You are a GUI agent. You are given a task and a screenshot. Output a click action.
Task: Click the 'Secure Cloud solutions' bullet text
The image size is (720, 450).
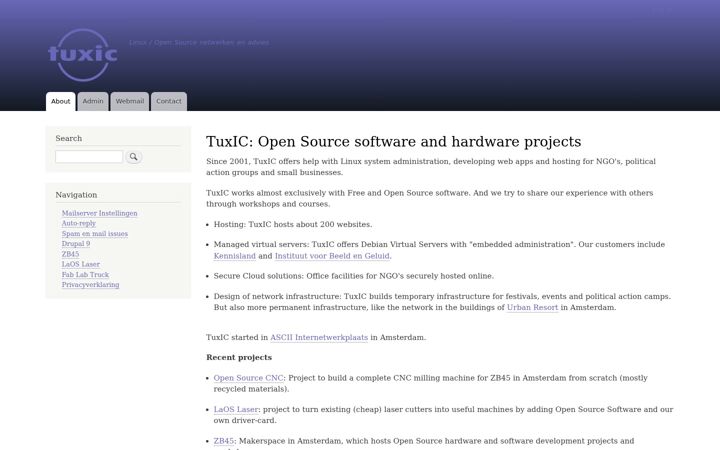pos(354,276)
